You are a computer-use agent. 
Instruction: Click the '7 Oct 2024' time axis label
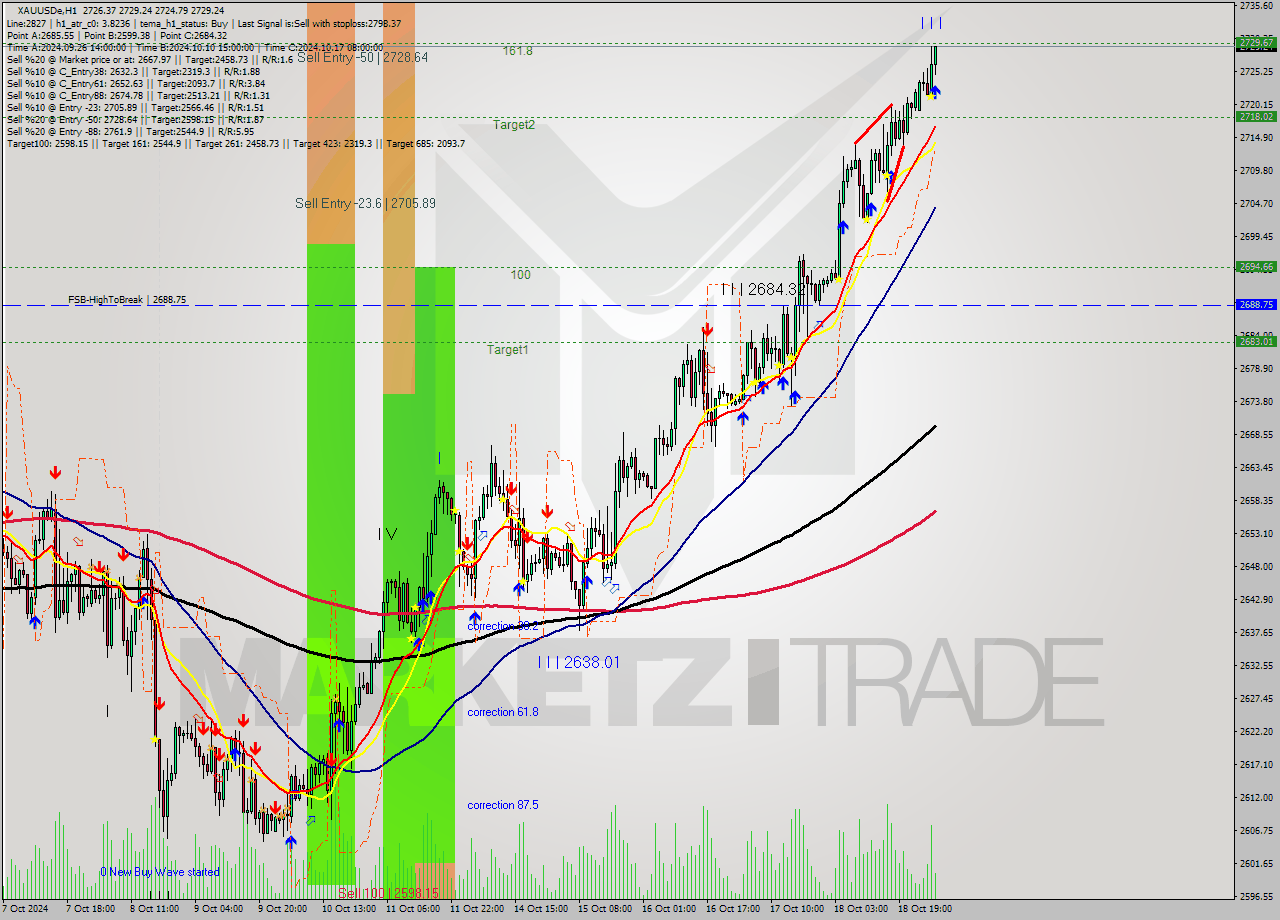25,909
